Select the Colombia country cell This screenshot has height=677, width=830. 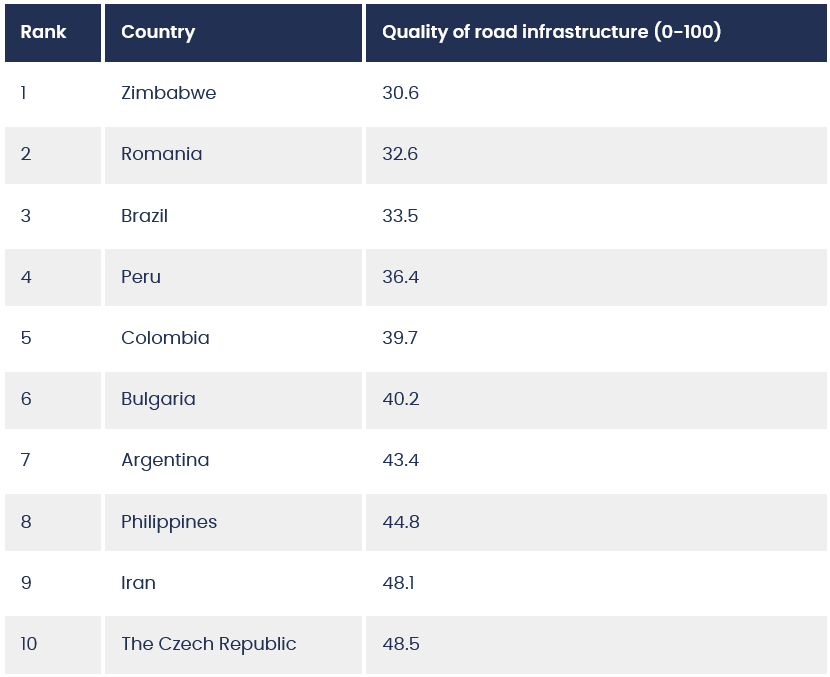click(x=233, y=338)
